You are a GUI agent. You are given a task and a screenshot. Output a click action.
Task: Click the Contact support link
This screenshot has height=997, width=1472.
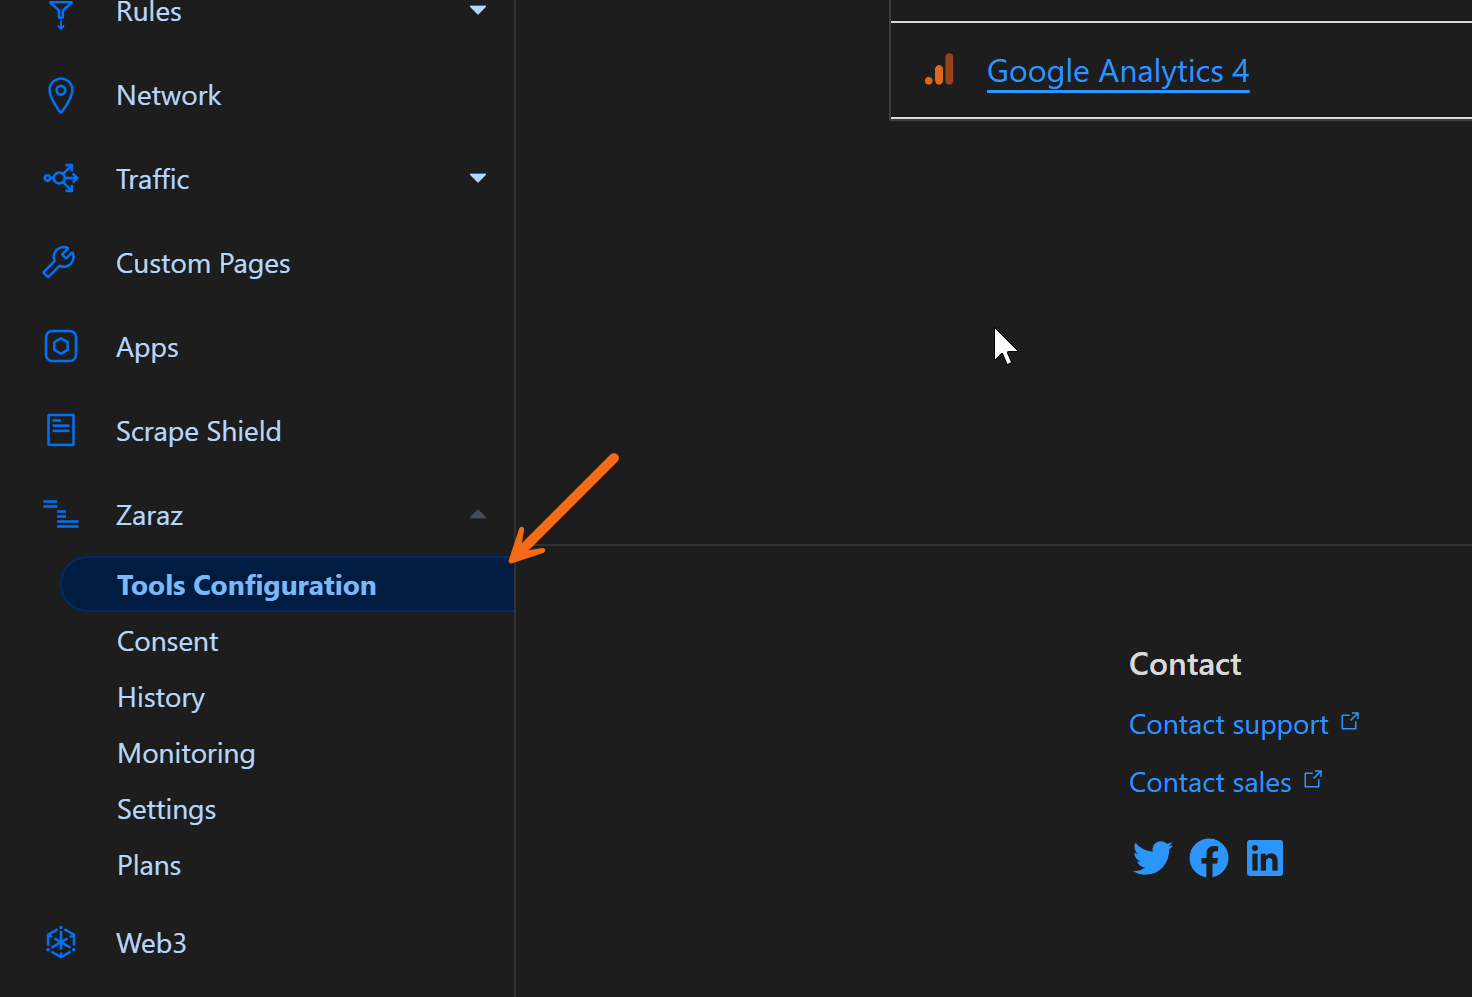point(1228,724)
